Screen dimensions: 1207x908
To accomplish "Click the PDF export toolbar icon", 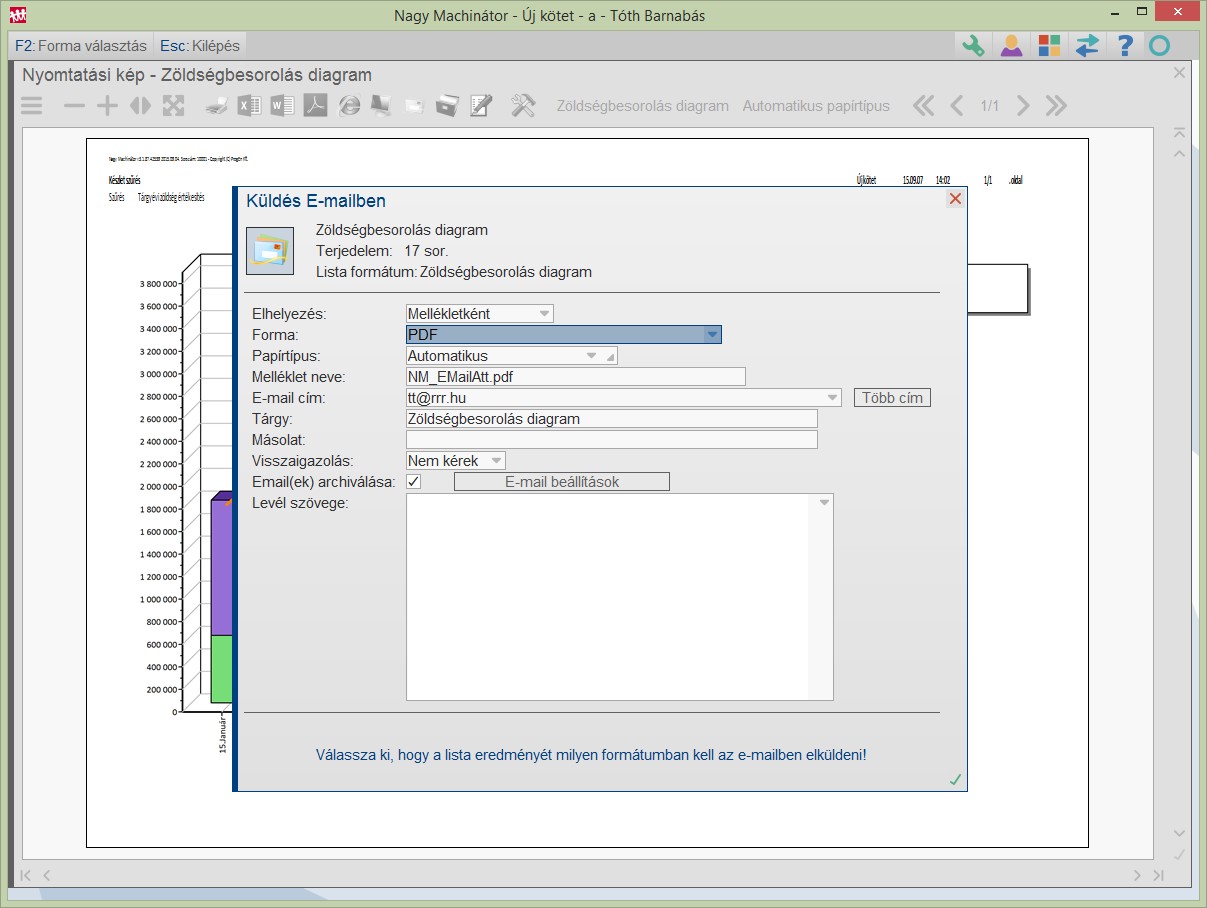I will click(315, 106).
